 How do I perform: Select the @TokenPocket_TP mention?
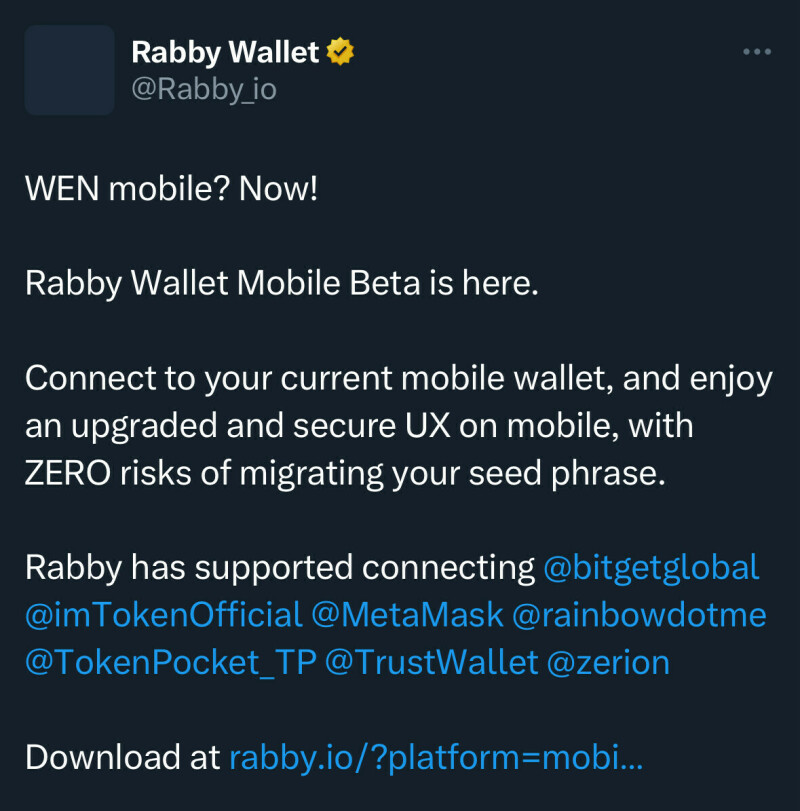coord(170,661)
